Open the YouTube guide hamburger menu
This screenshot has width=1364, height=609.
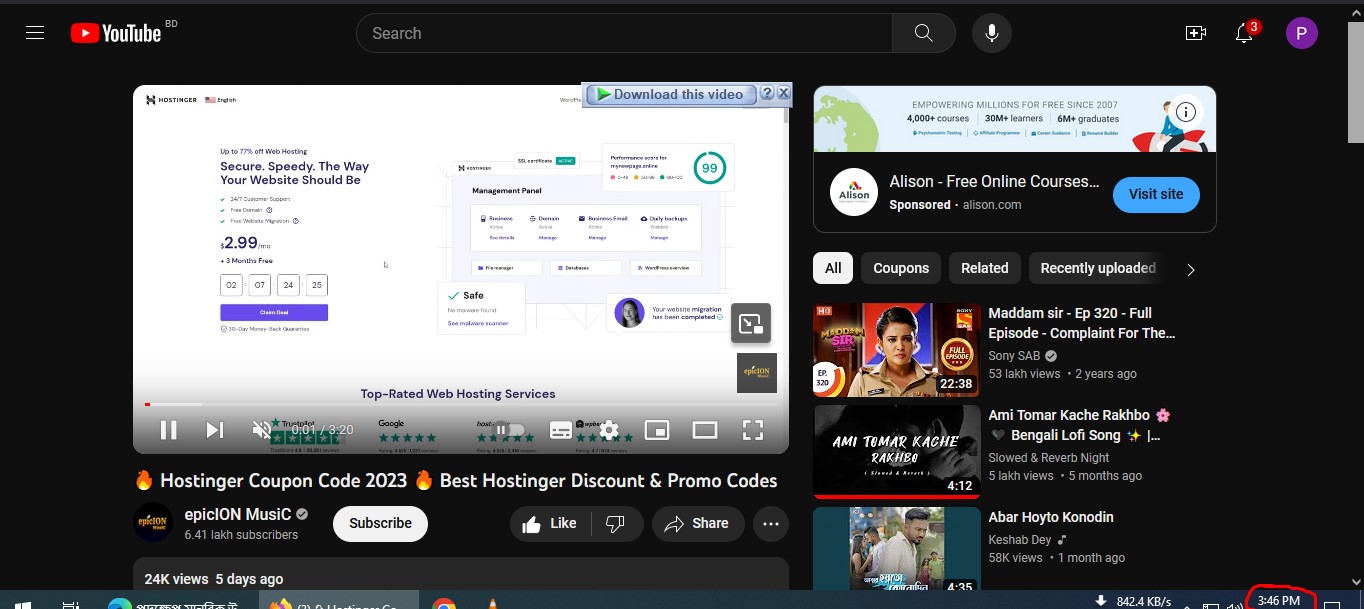point(35,33)
